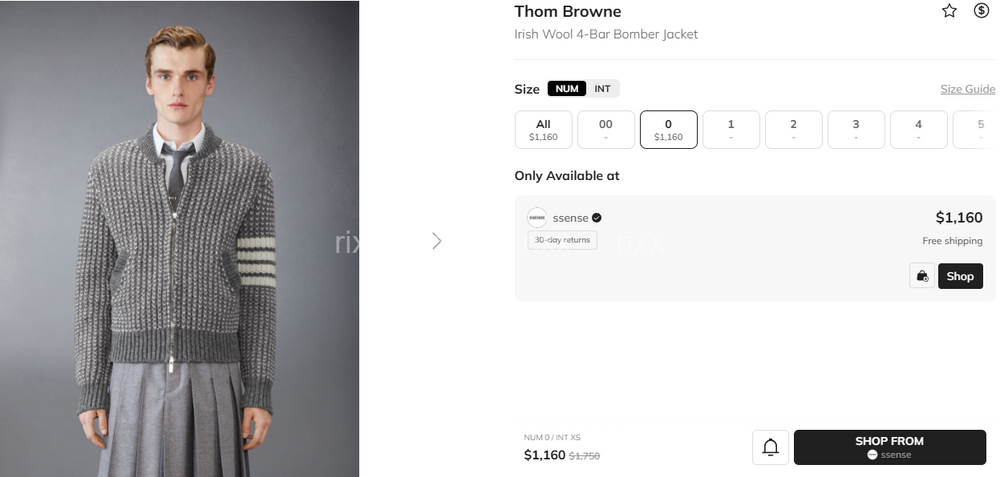Select size 0 priced at $1,160
The image size is (1000, 477).
[668, 129]
